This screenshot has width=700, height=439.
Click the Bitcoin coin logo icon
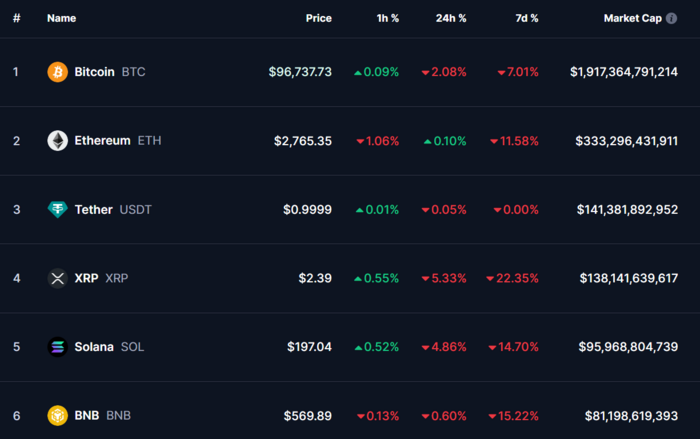pyautogui.click(x=58, y=72)
